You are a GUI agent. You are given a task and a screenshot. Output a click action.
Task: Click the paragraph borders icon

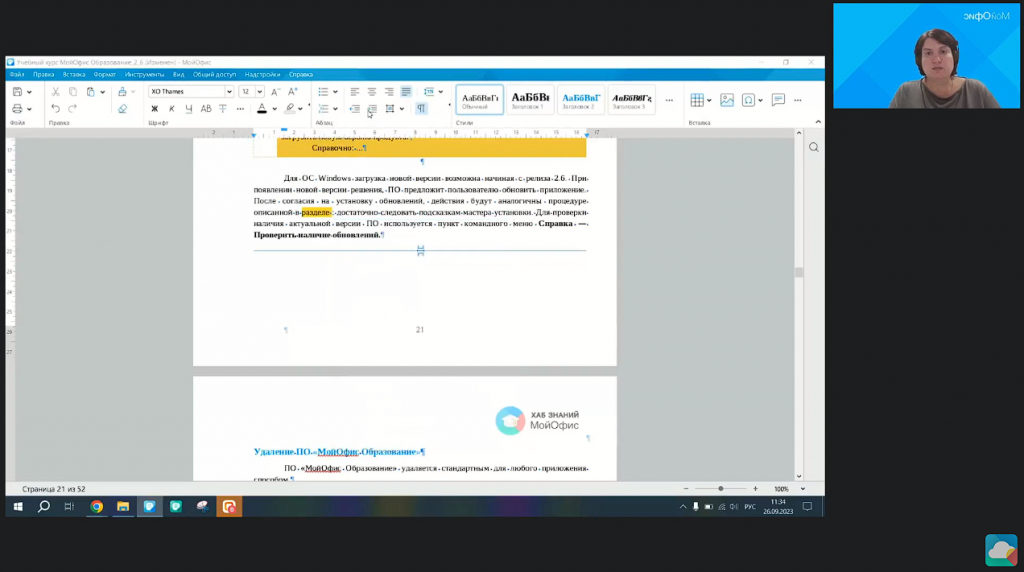click(x=390, y=108)
